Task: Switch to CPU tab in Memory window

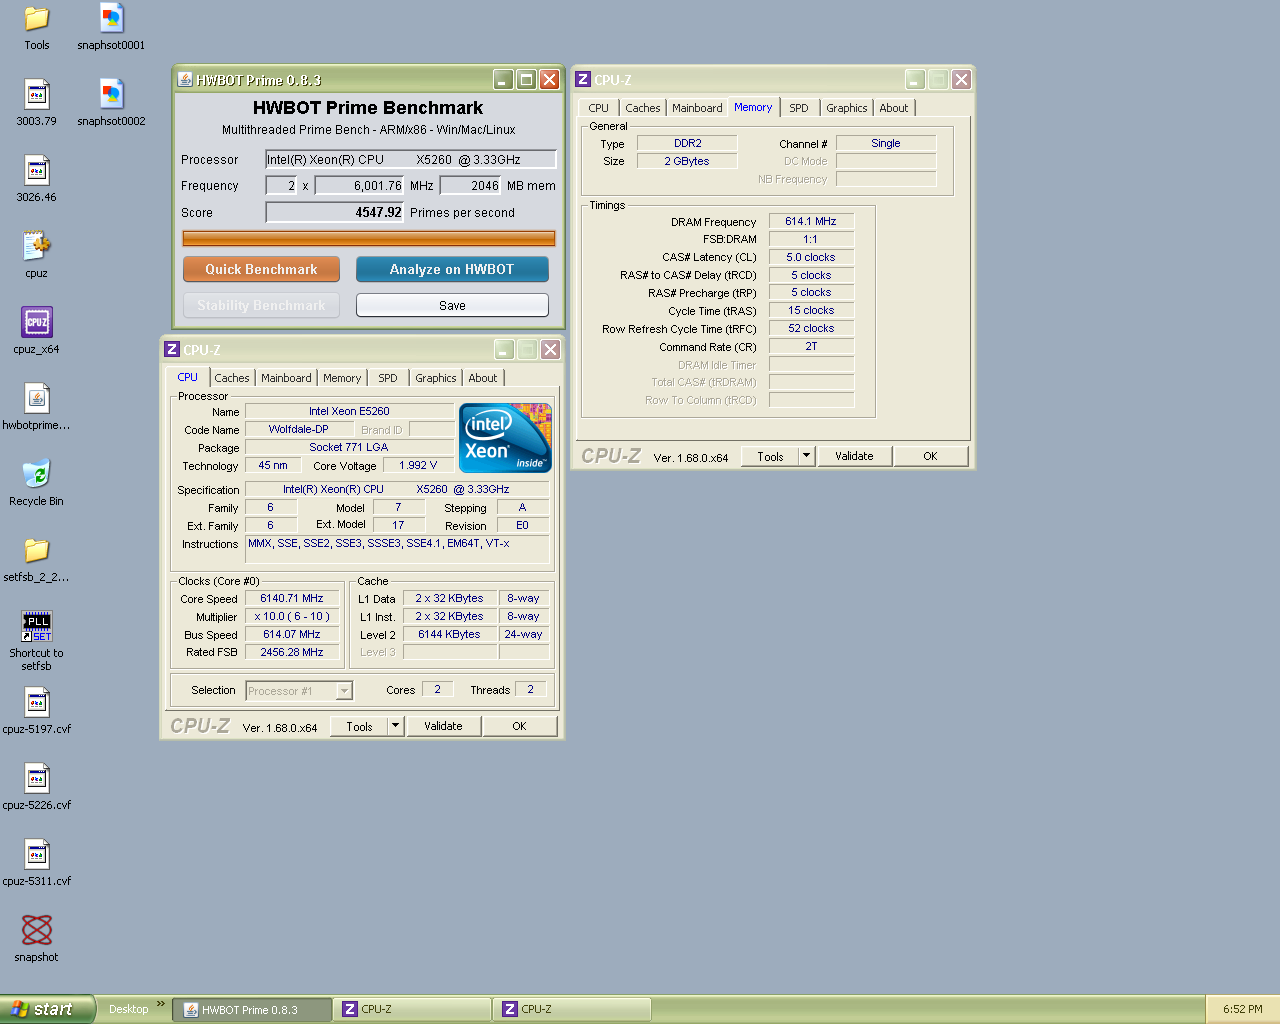Action: click(x=598, y=108)
